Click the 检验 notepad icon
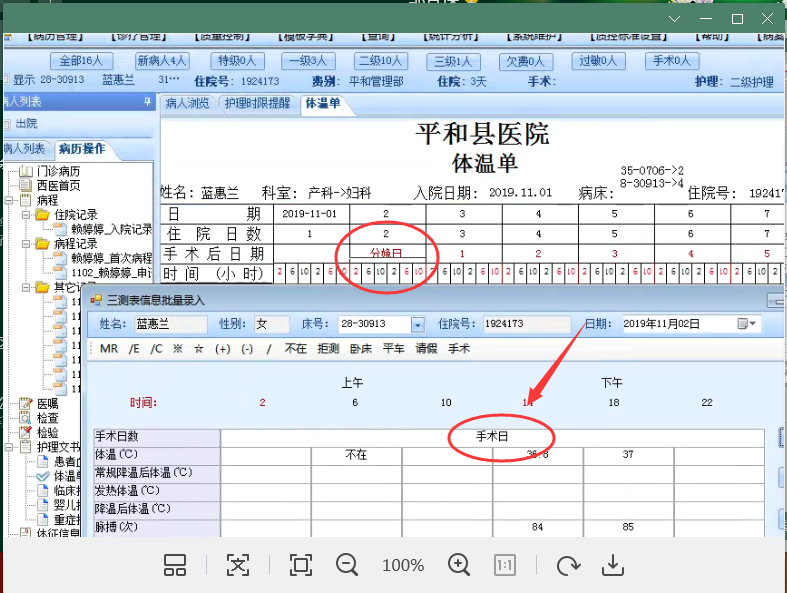 point(26,432)
